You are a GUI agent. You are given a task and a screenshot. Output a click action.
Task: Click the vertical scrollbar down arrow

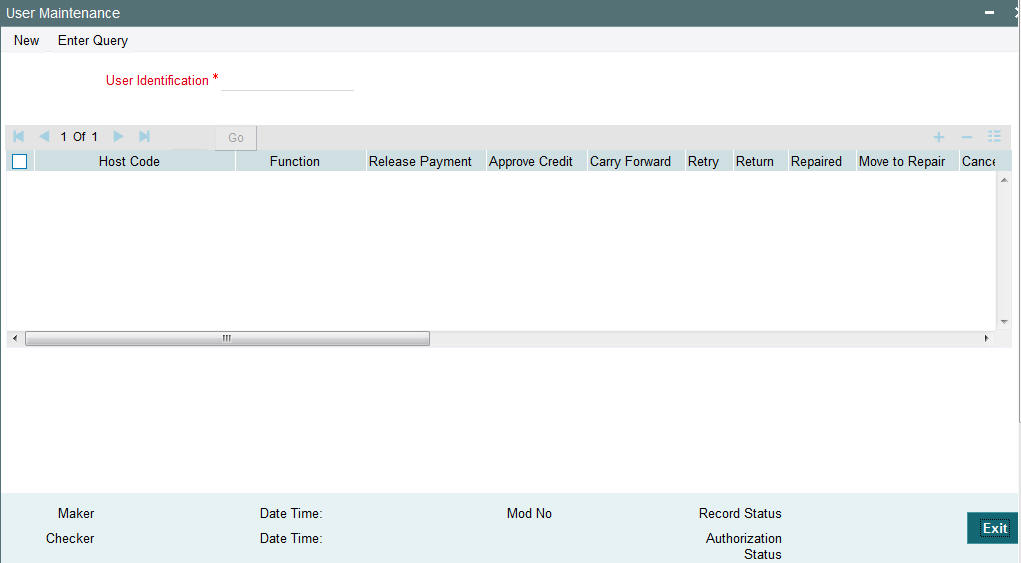[1004, 322]
